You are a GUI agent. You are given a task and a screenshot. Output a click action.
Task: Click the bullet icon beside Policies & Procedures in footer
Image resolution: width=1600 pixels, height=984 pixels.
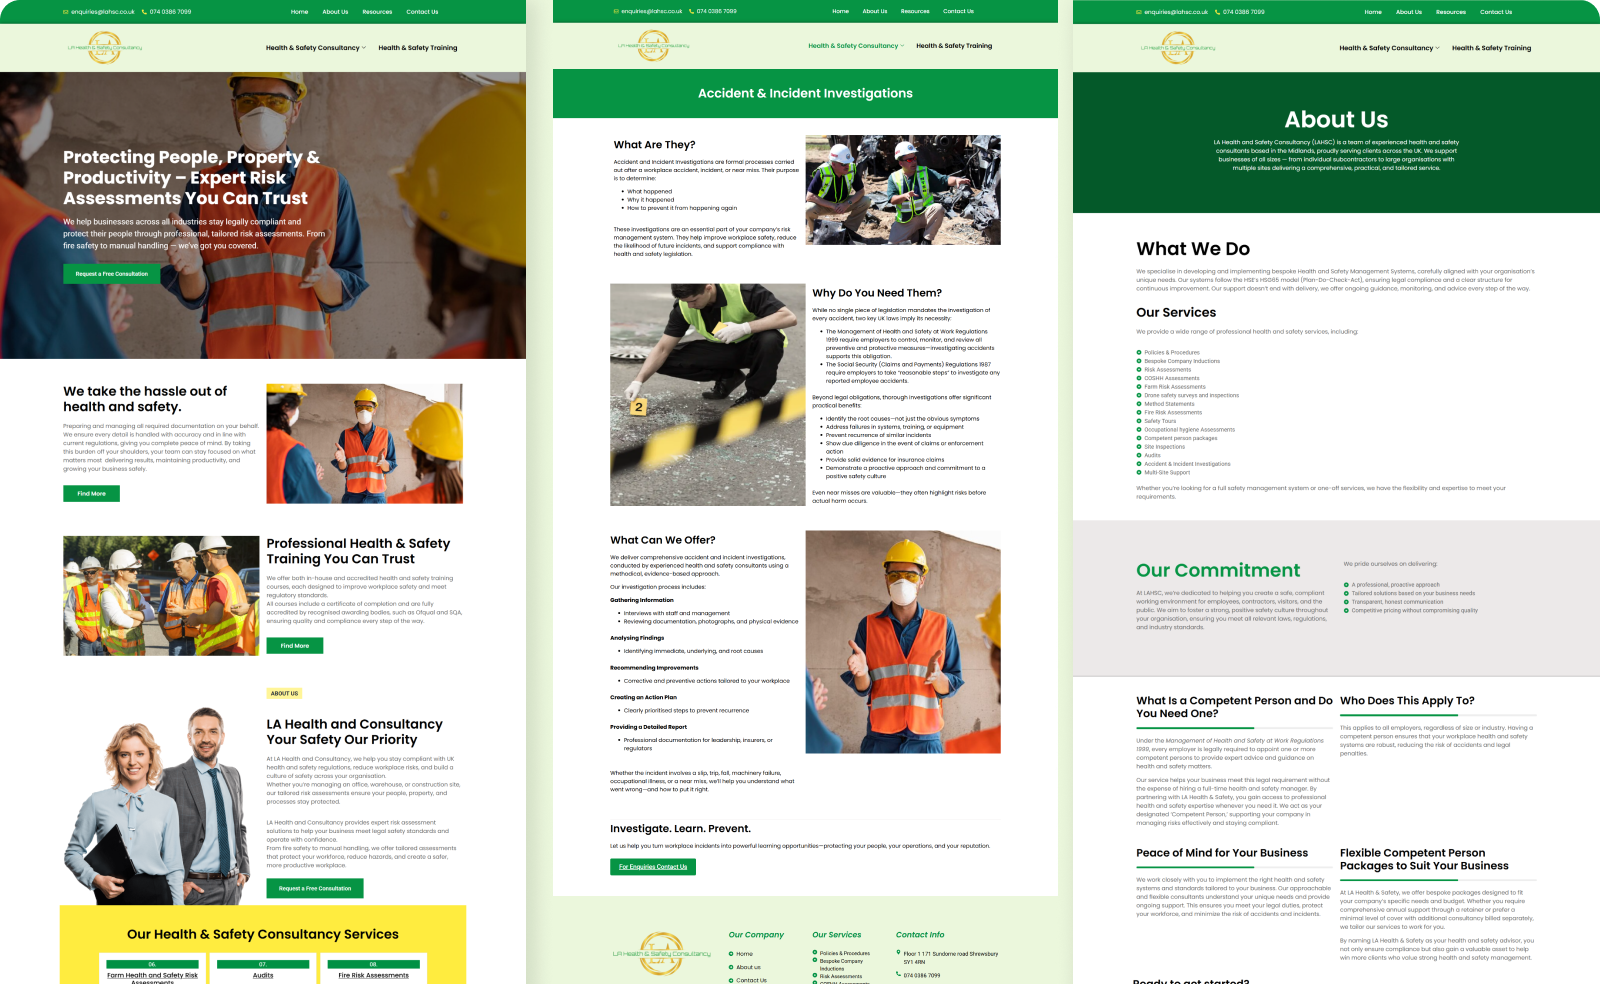pos(816,953)
